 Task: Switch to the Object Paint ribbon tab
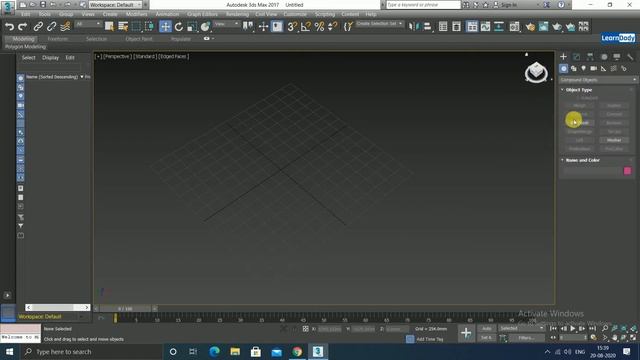click(x=139, y=39)
